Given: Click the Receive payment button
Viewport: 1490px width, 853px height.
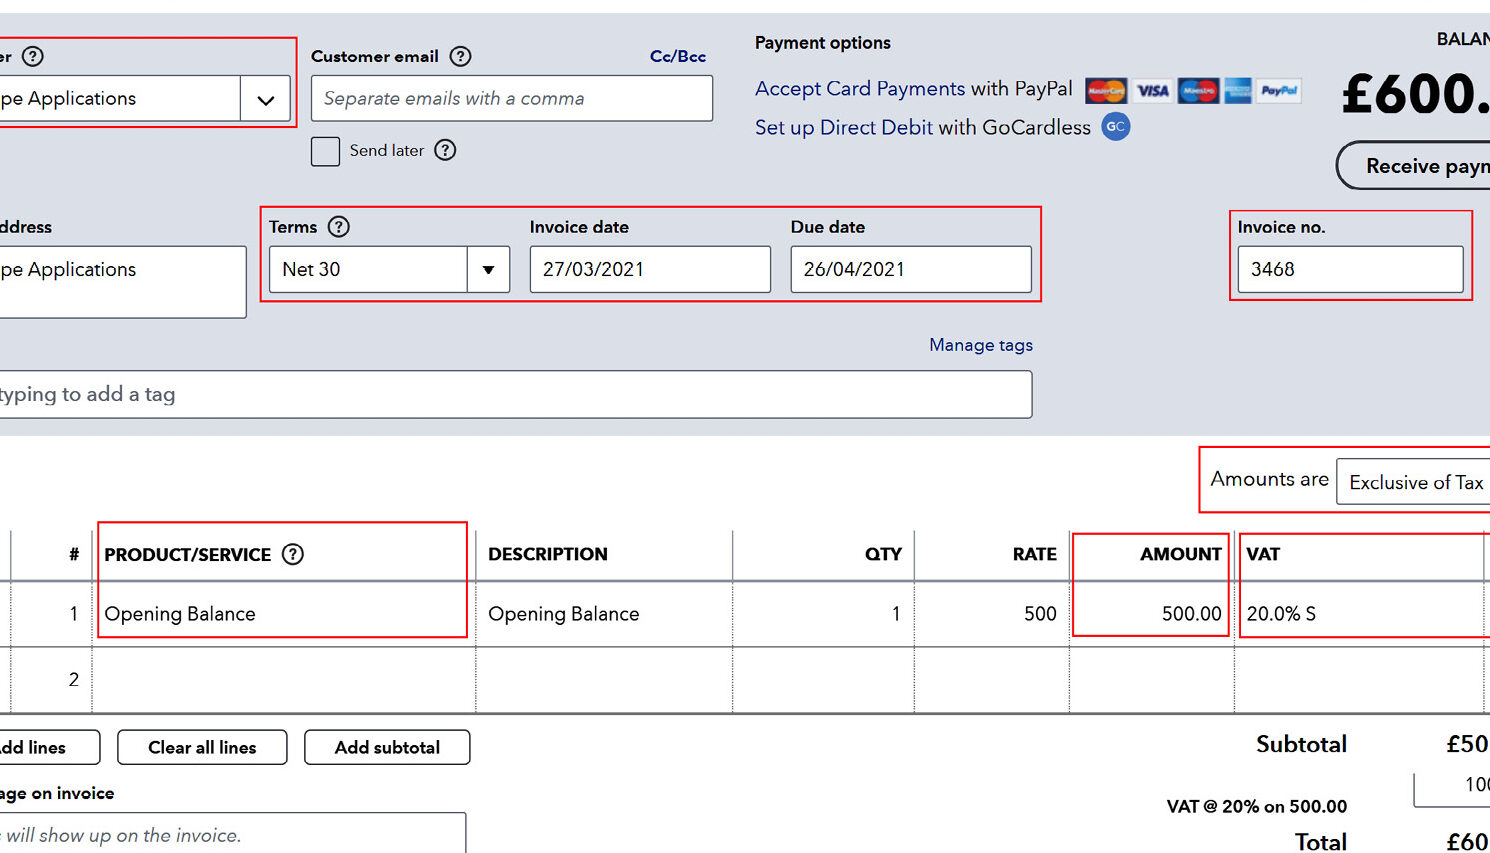Looking at the screenshot, I should click(x=1430, y=165).
